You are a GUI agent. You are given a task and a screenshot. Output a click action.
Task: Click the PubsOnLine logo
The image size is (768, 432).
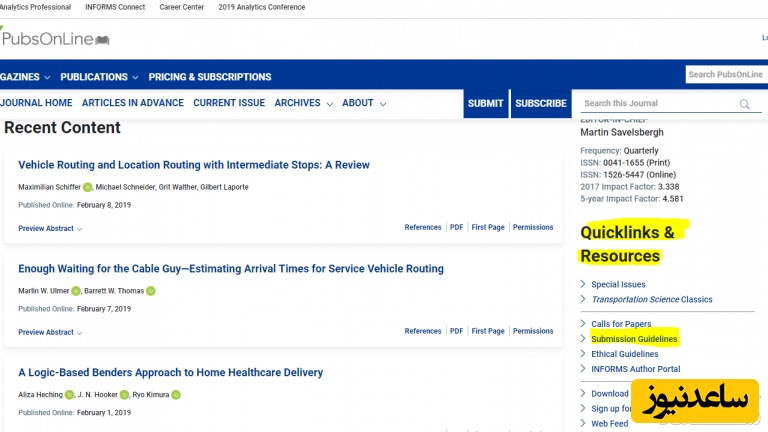click(x=55, y=39)
